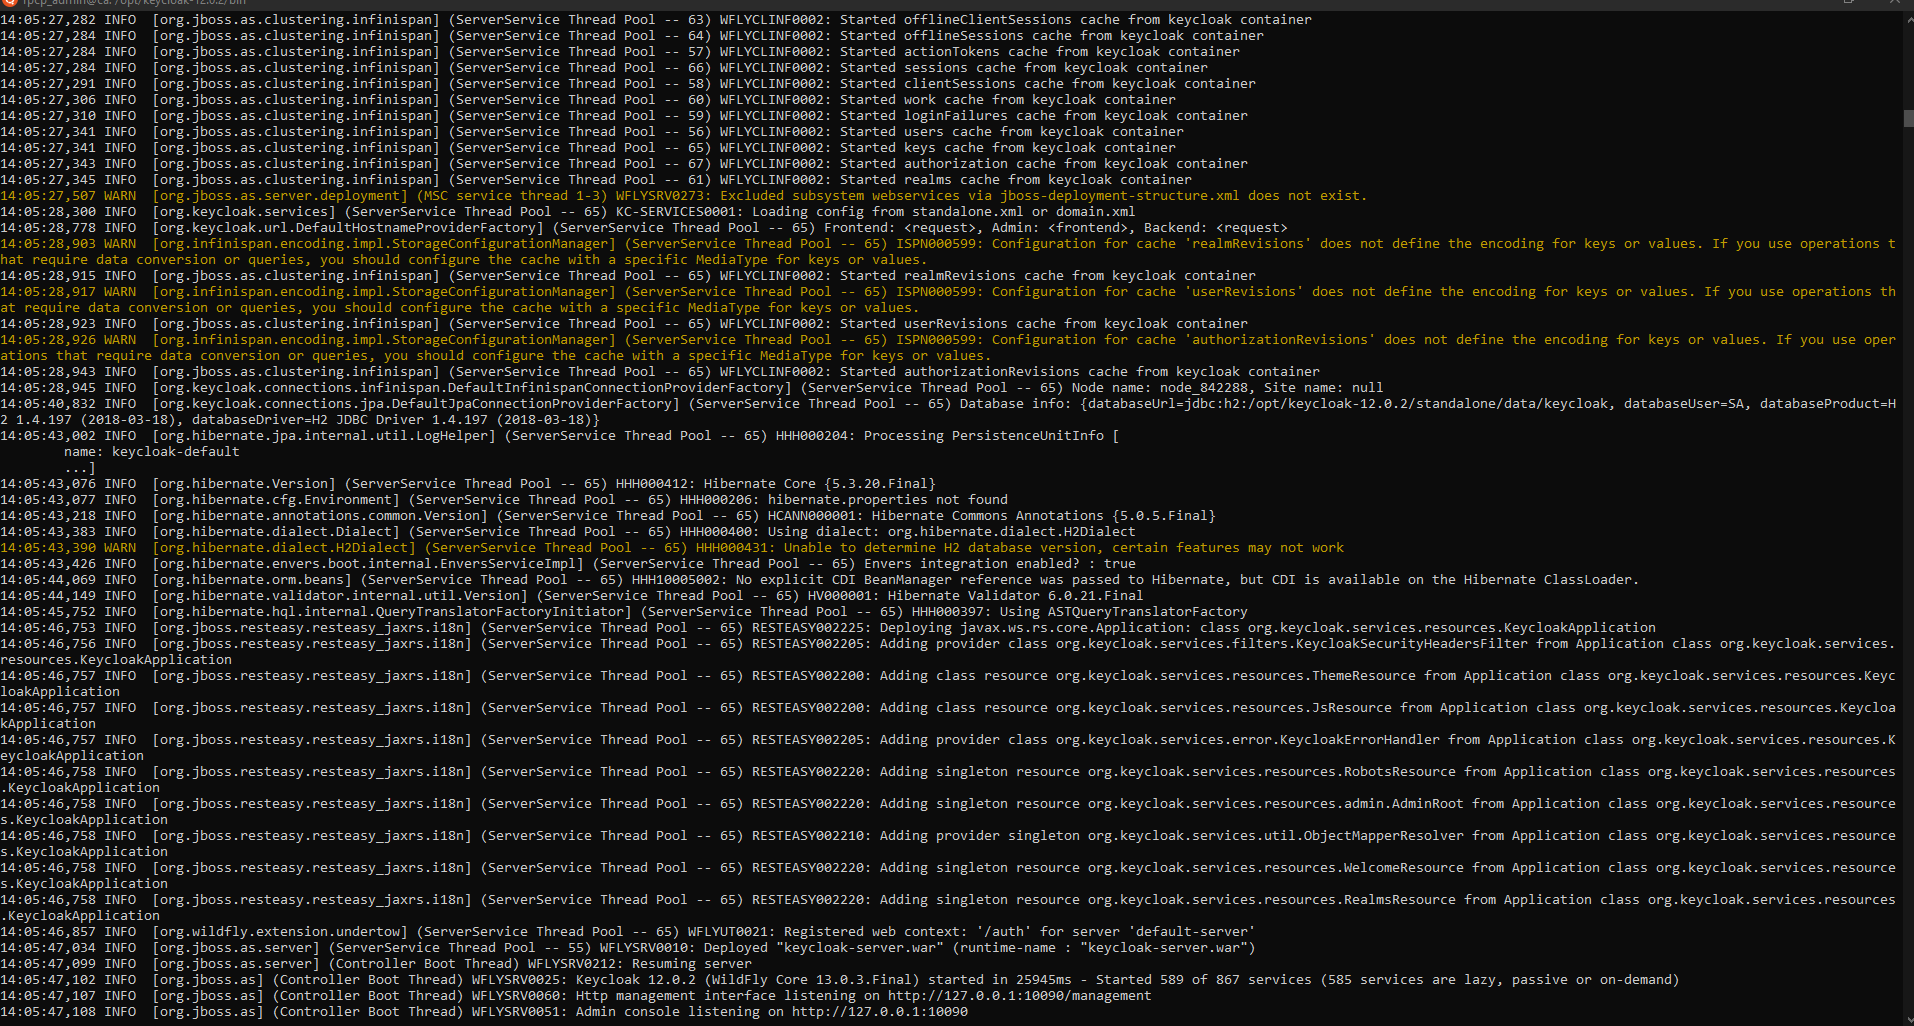Click URL 'http://127.0.0.1:10090/management'

click(x=1020, y=995)
